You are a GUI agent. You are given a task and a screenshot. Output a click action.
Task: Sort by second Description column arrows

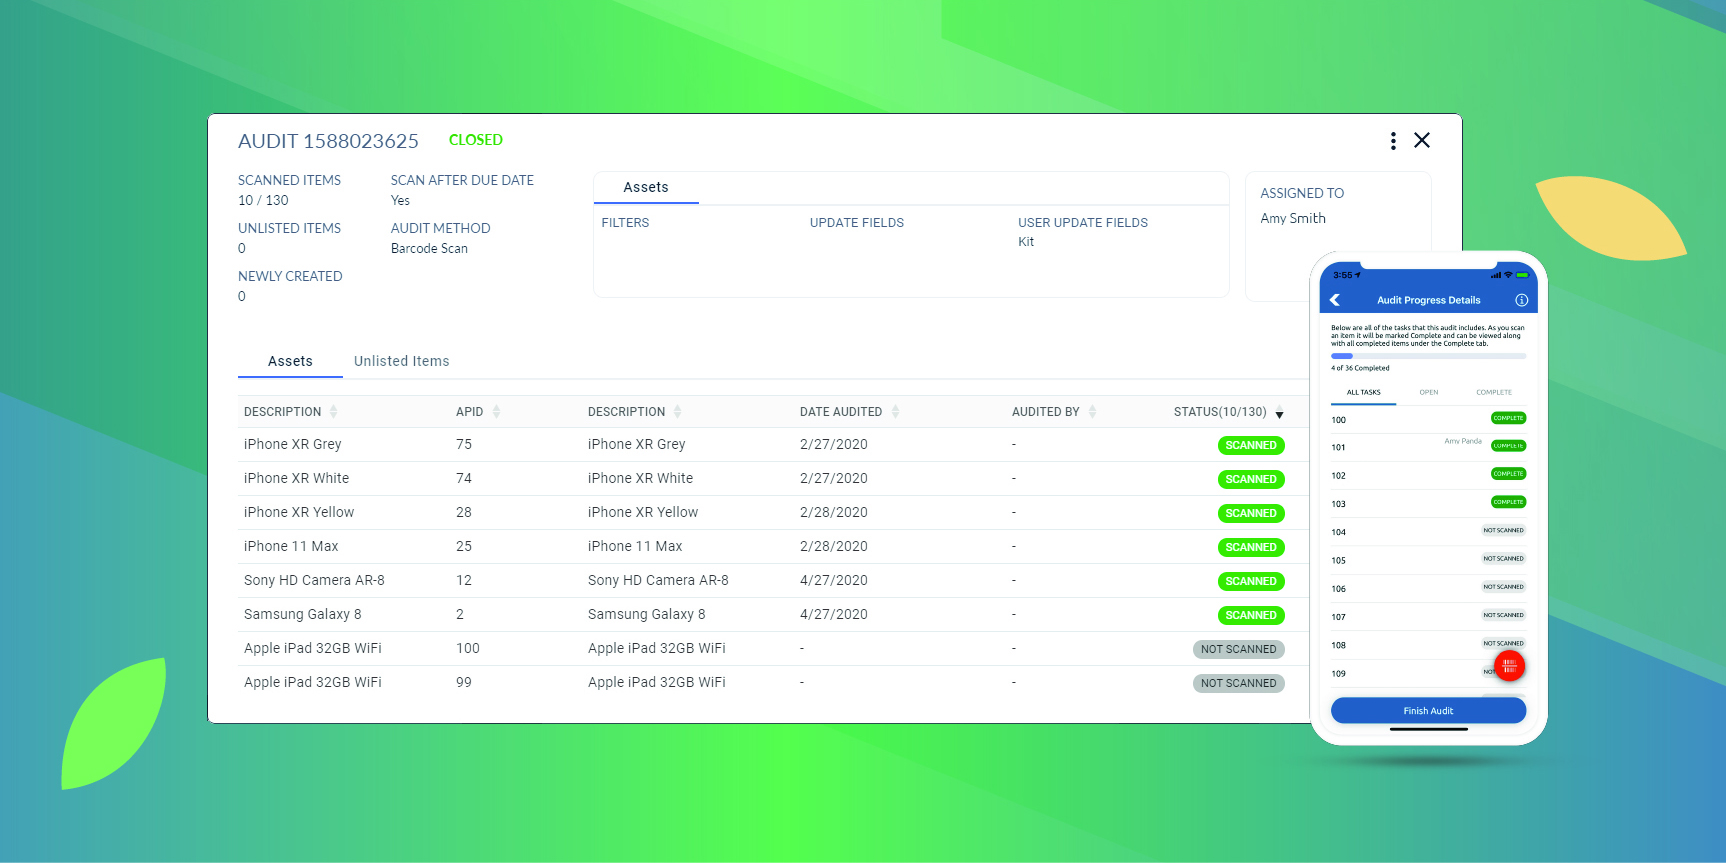677,412
